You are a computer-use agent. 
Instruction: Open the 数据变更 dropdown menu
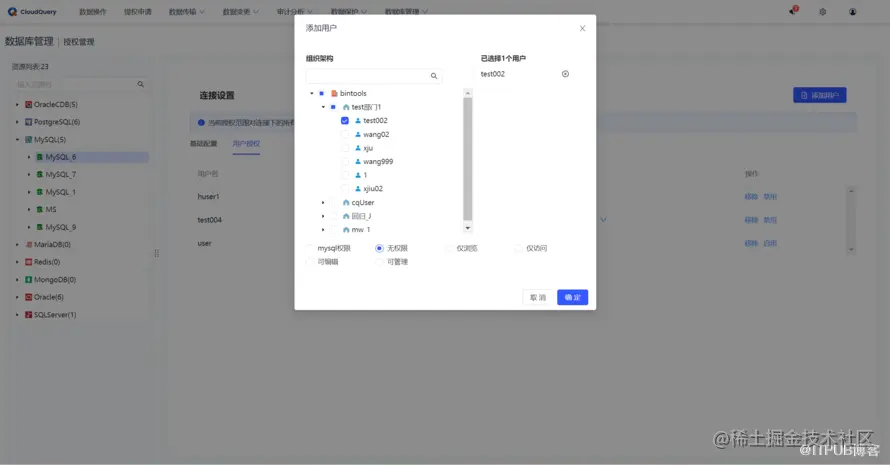coord(241,11)
